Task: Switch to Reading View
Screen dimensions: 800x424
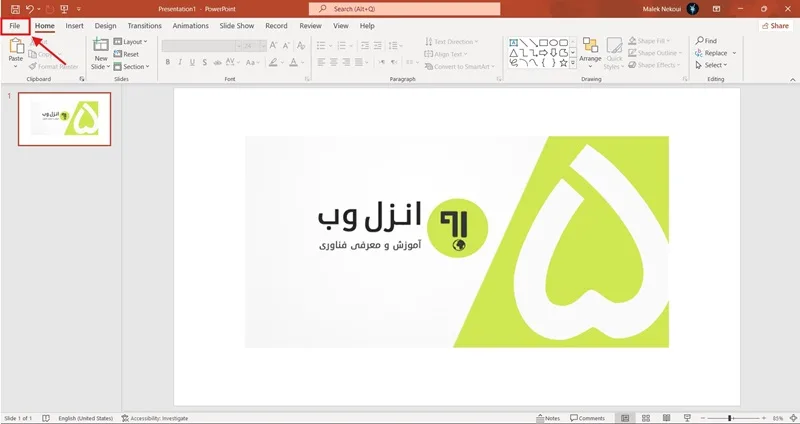Action: 666,418
